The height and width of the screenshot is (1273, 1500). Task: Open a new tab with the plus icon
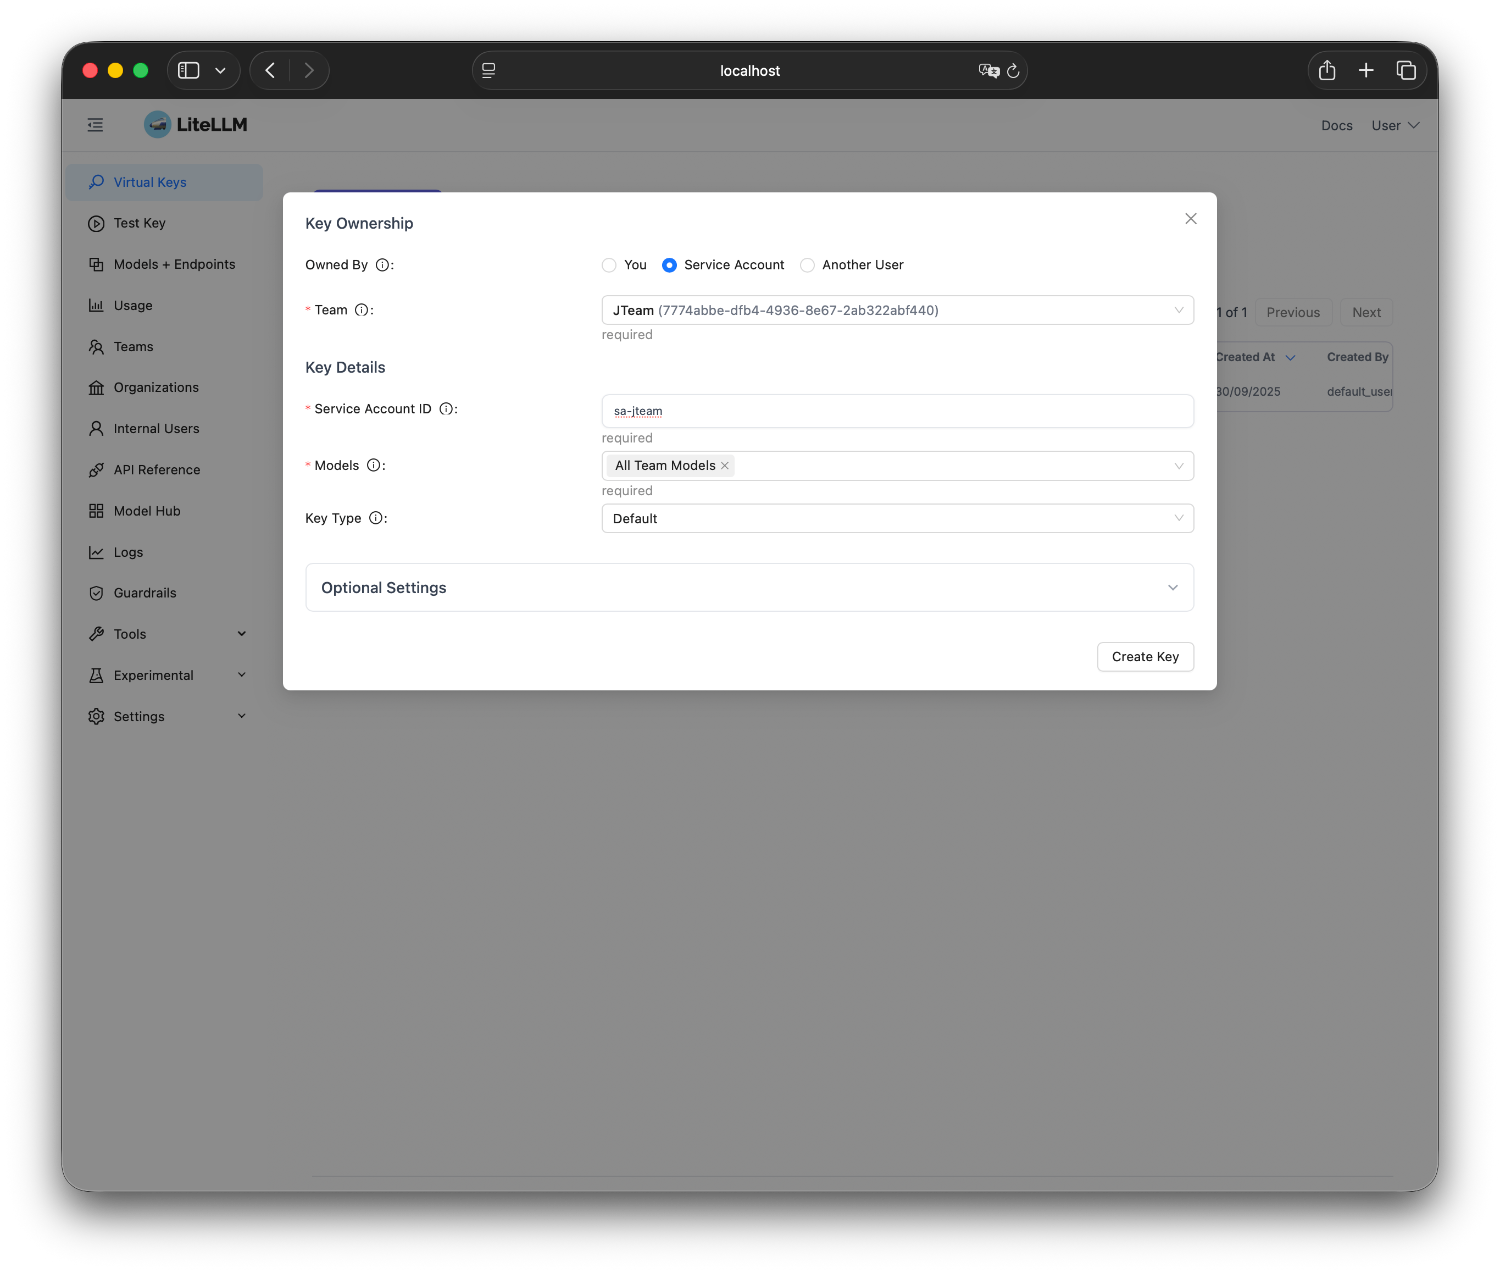coord(1366,70)
